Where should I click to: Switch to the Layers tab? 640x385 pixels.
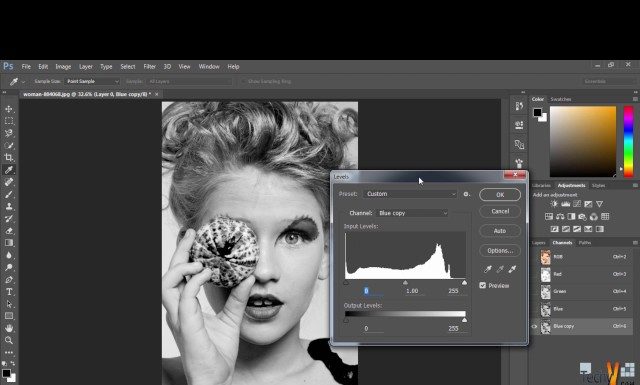(x=538, y=243)
